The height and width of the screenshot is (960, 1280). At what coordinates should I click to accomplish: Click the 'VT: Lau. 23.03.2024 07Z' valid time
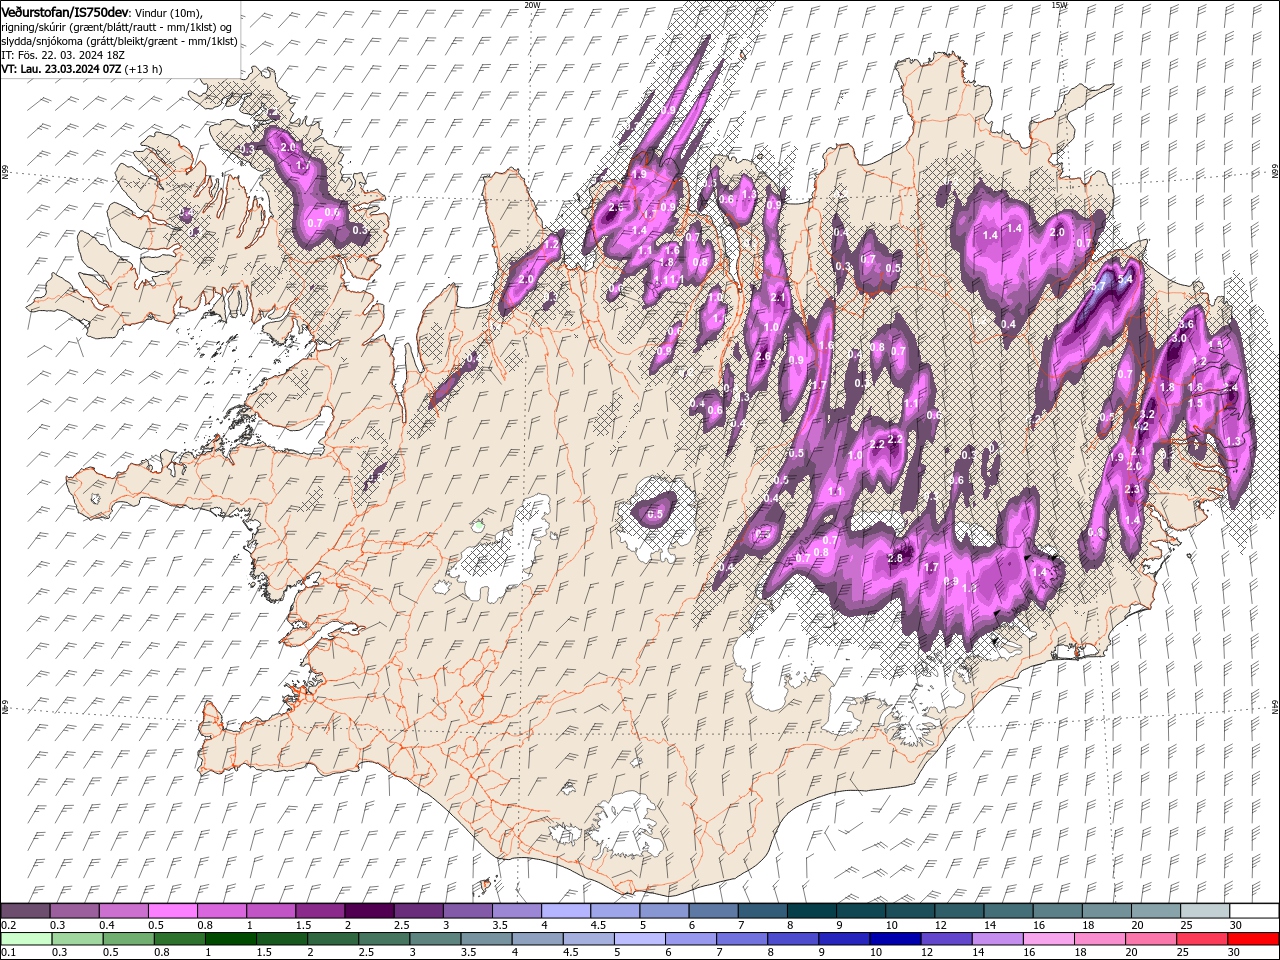(x=62, y=69)
